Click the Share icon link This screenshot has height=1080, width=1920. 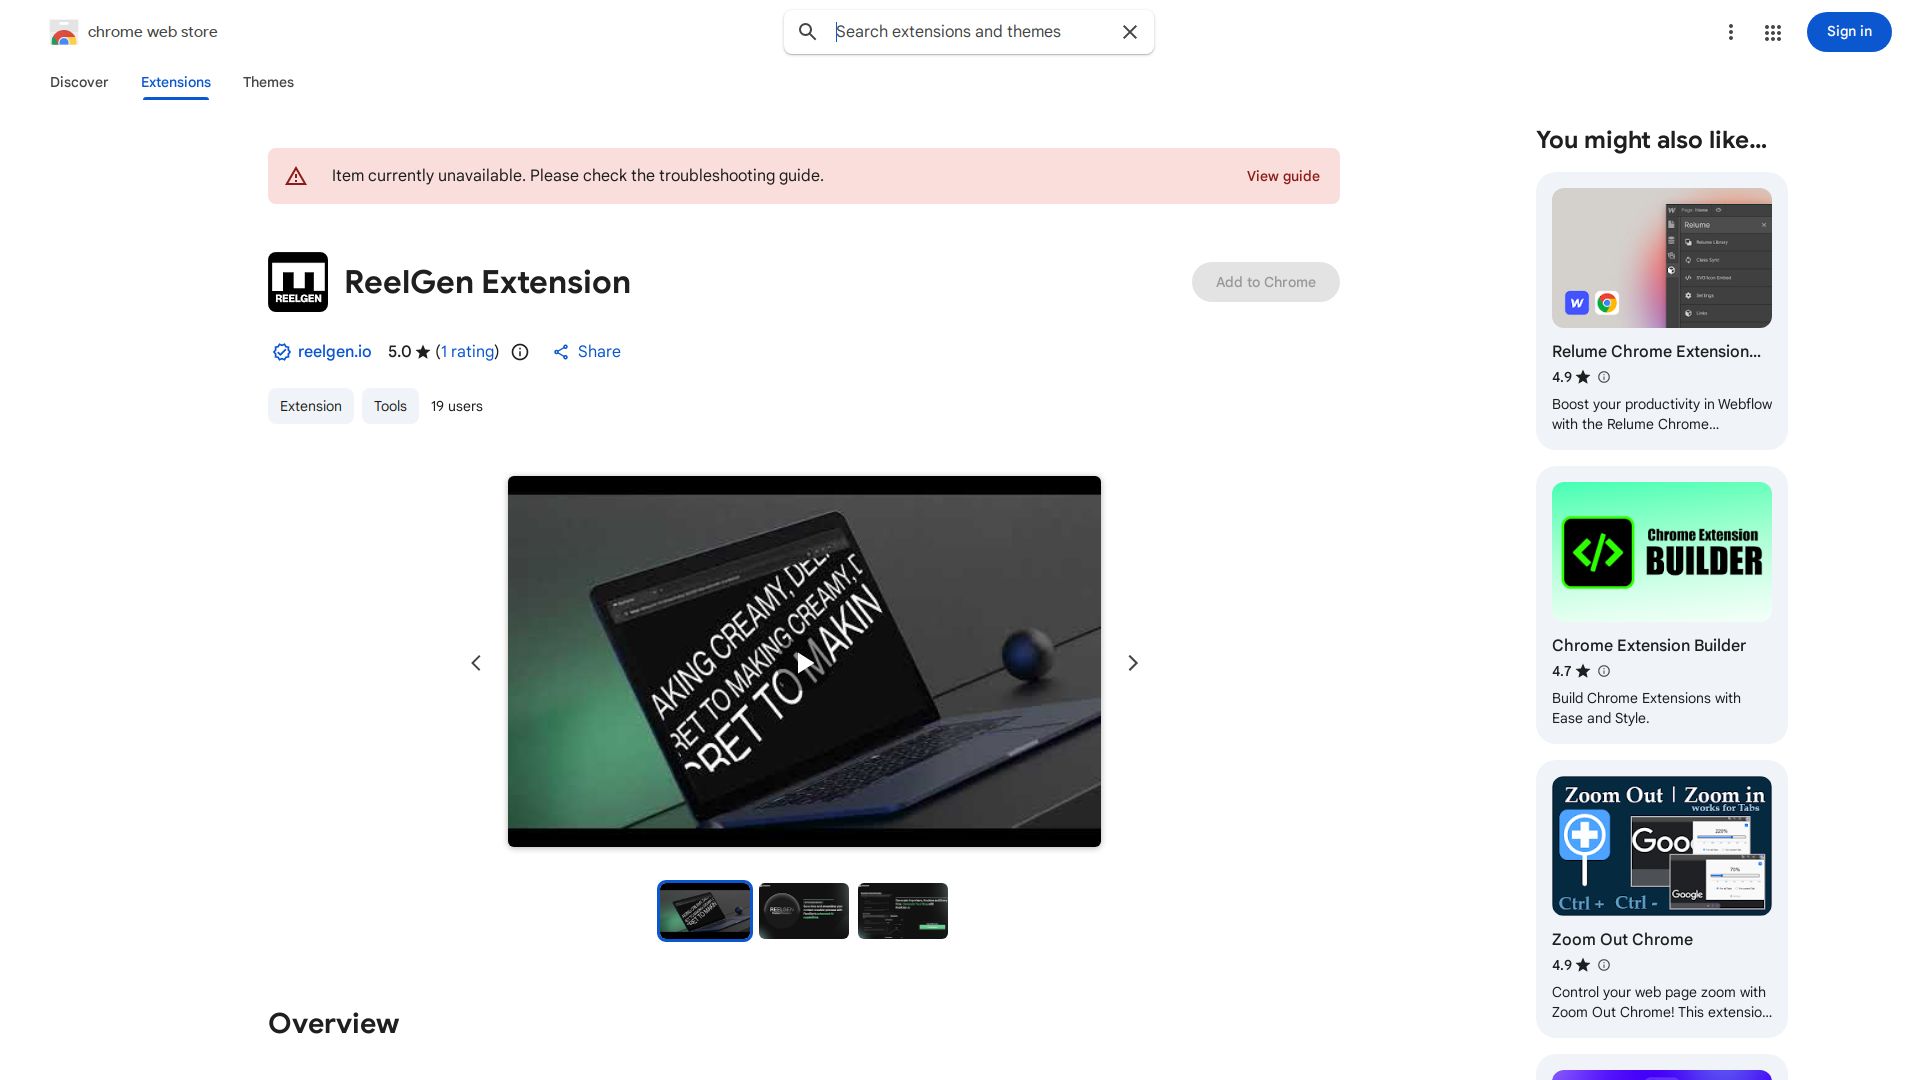click(587, 352)
